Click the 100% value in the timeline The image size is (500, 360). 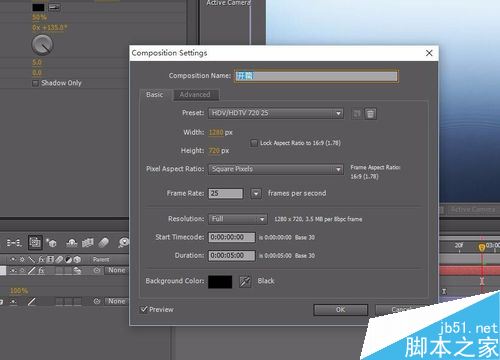point(19,291)
